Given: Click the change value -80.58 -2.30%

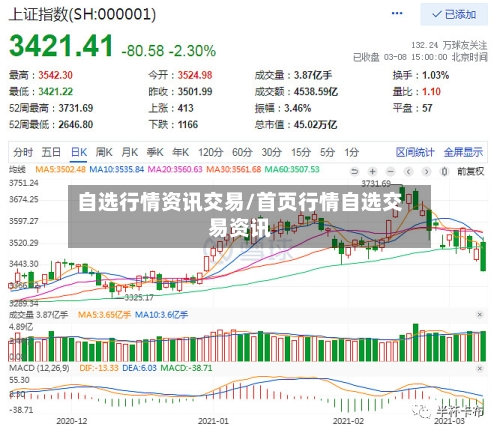Looking at the screenshot, I should (x=169, y=51).
